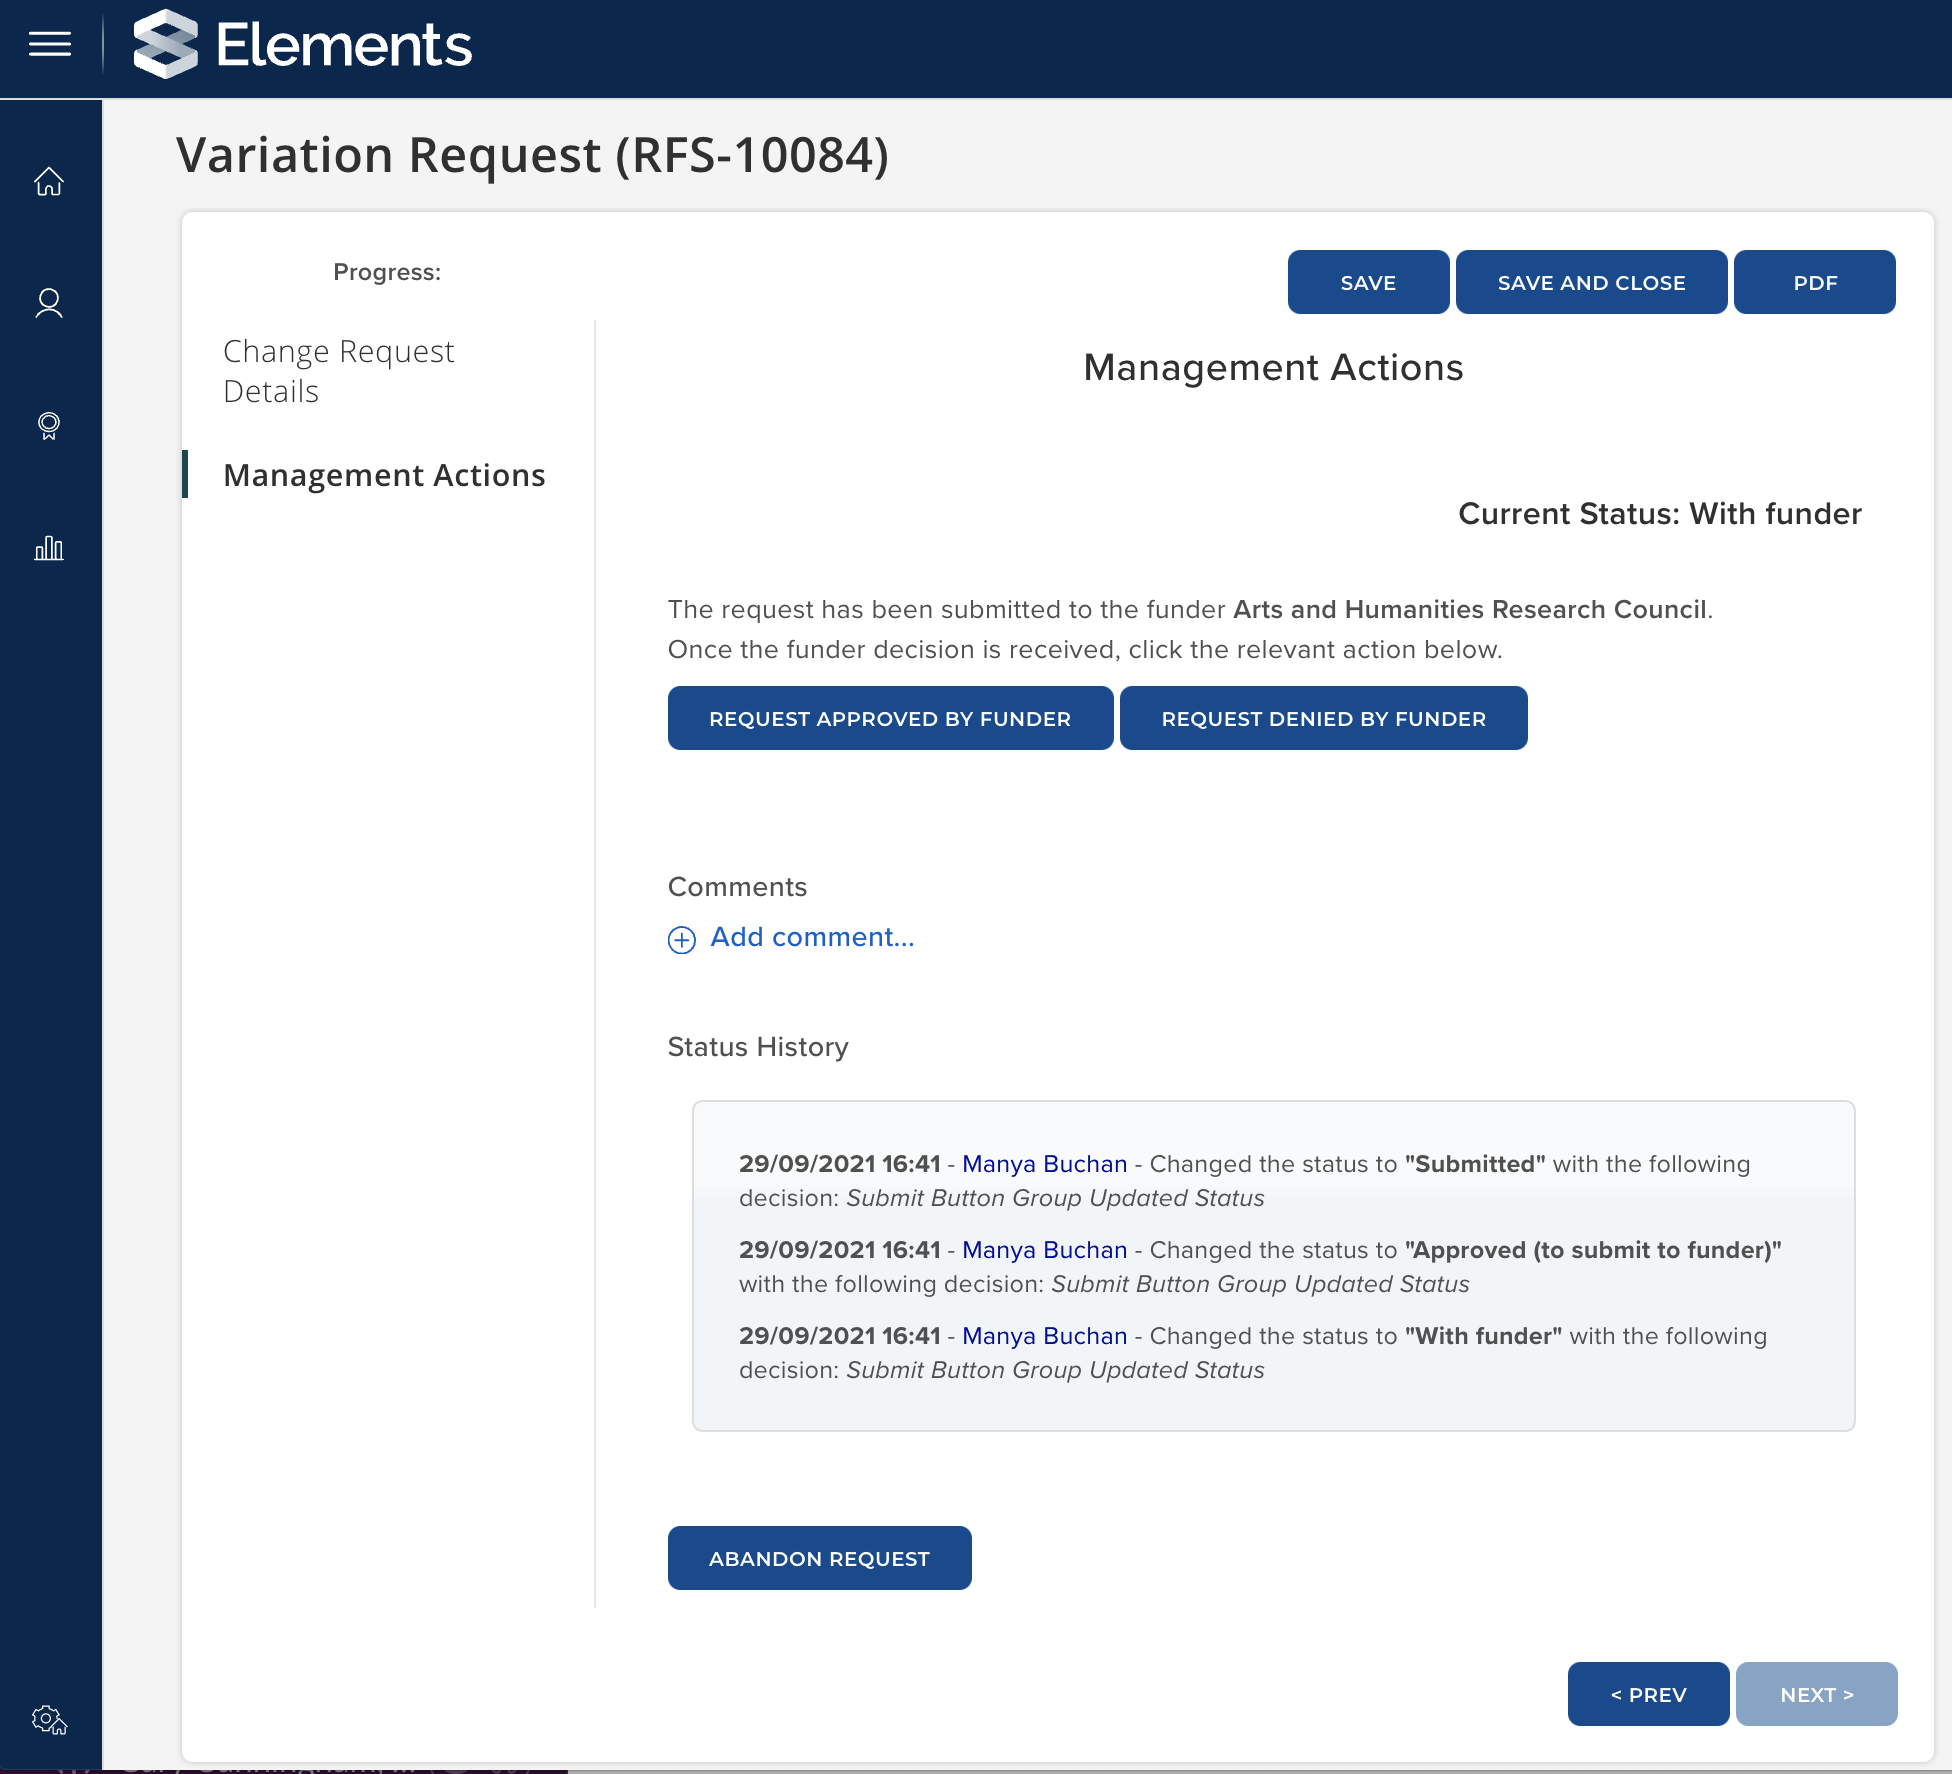Open the award ribbon sidebar icon
The width and height of the screenshot is (1952, 1774).
[x=49, y=426]
